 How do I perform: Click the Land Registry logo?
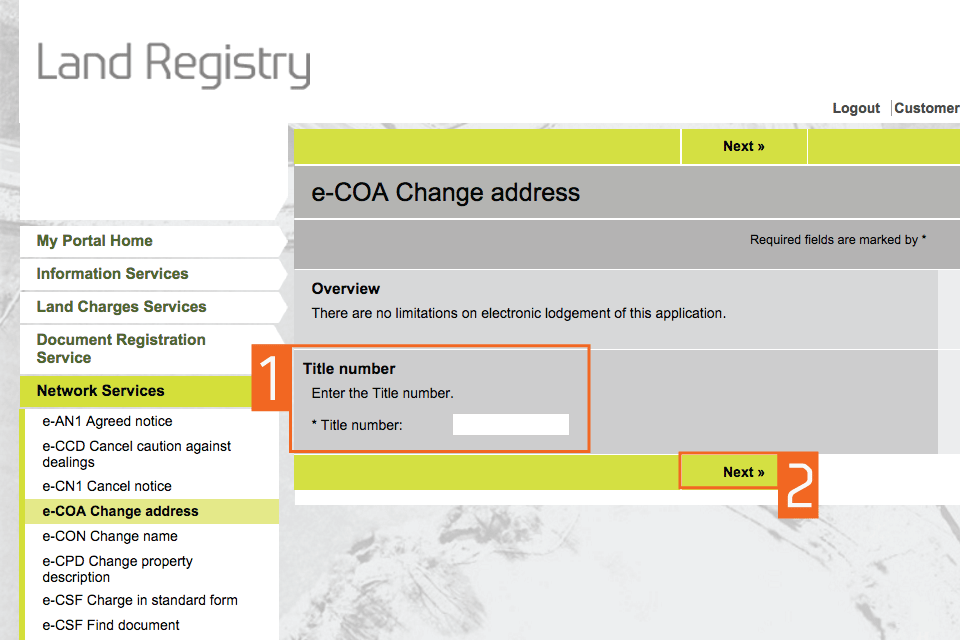(173, 64)
